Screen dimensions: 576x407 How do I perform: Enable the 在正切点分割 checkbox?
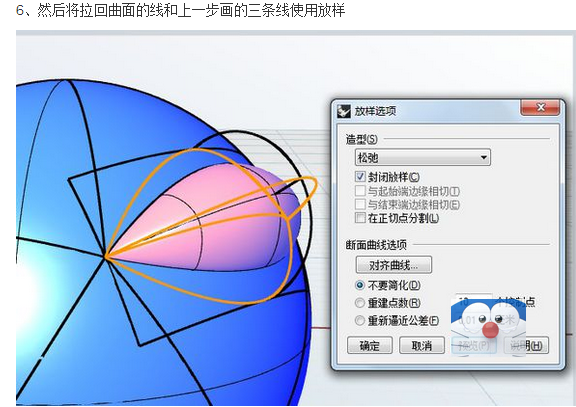(360, 218)
